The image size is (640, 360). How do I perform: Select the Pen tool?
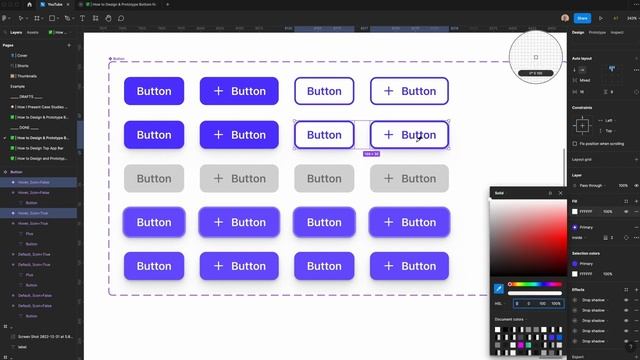click(x=67, y=18)
